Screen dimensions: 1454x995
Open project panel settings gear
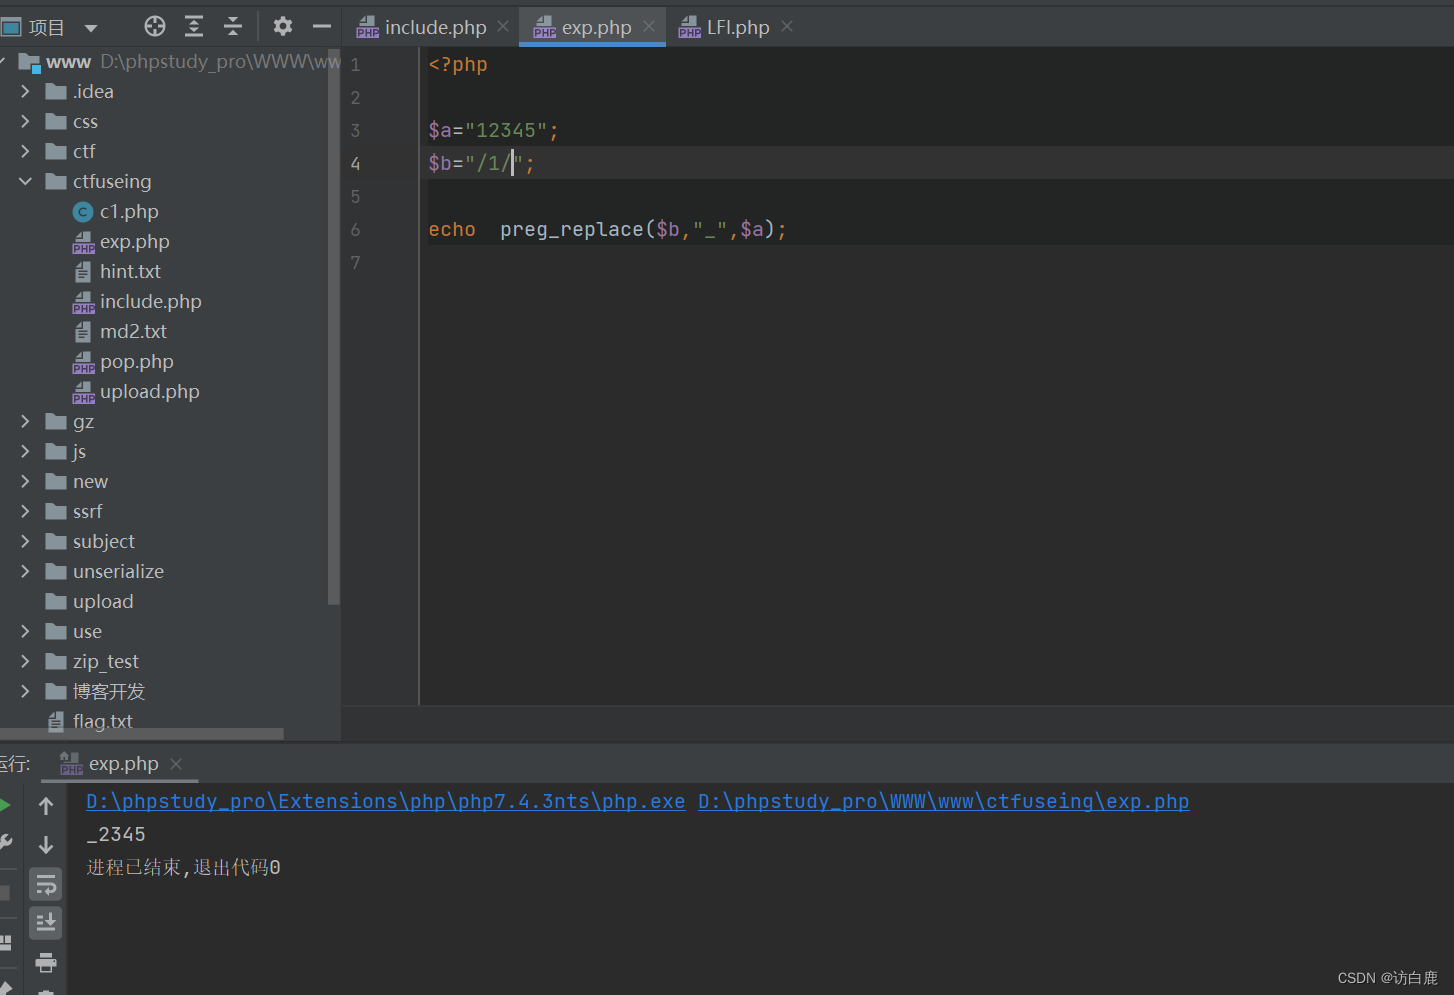point(282,26)
